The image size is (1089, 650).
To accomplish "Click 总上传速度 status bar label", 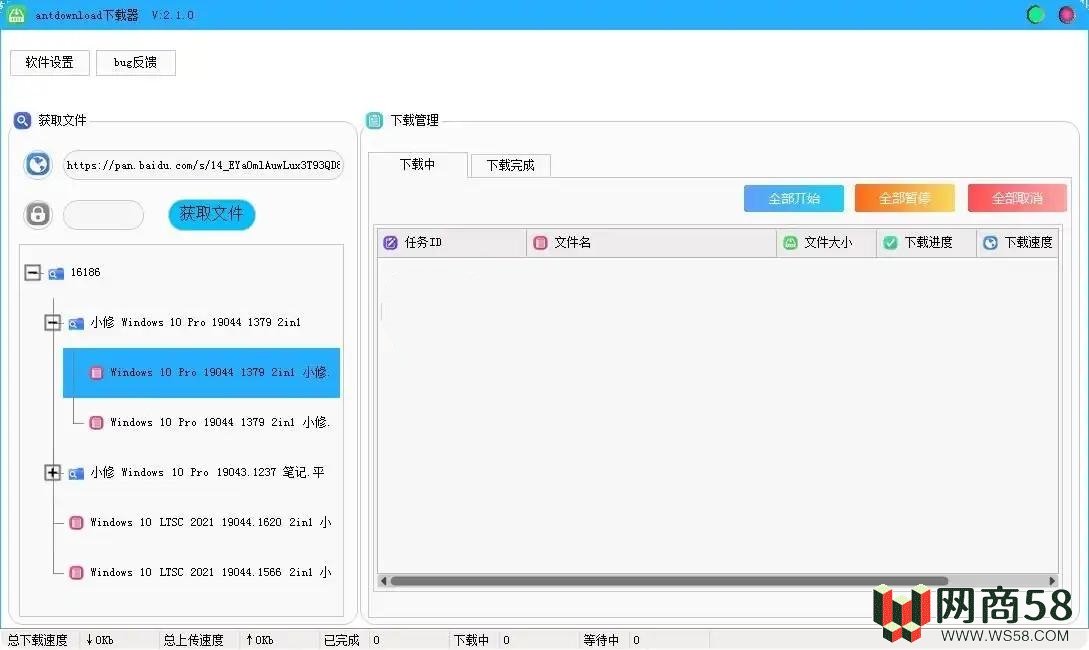I will point(193,640).
